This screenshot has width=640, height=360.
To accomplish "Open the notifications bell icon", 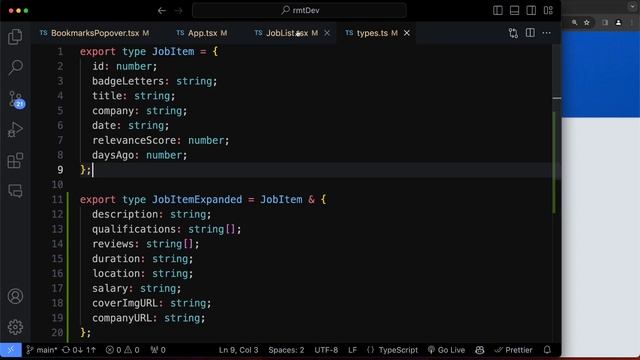I will (547, 350).
